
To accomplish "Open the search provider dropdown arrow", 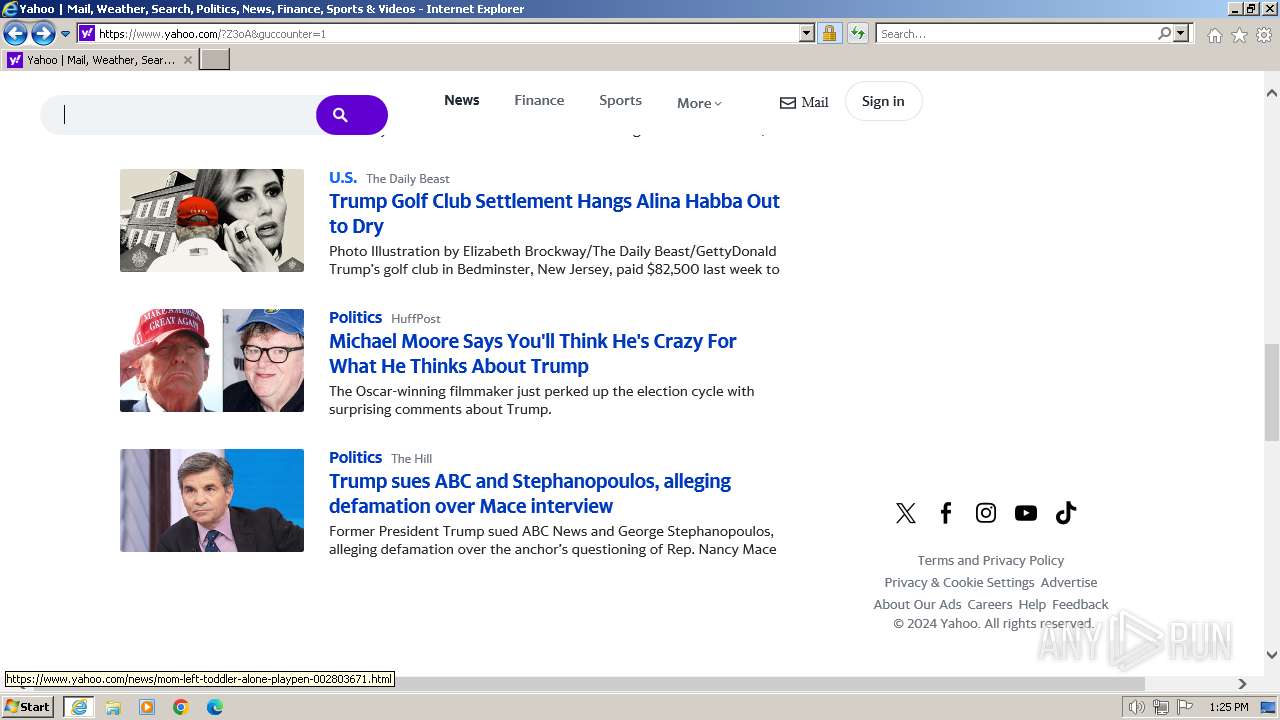I will click(x=1181, y=33).
